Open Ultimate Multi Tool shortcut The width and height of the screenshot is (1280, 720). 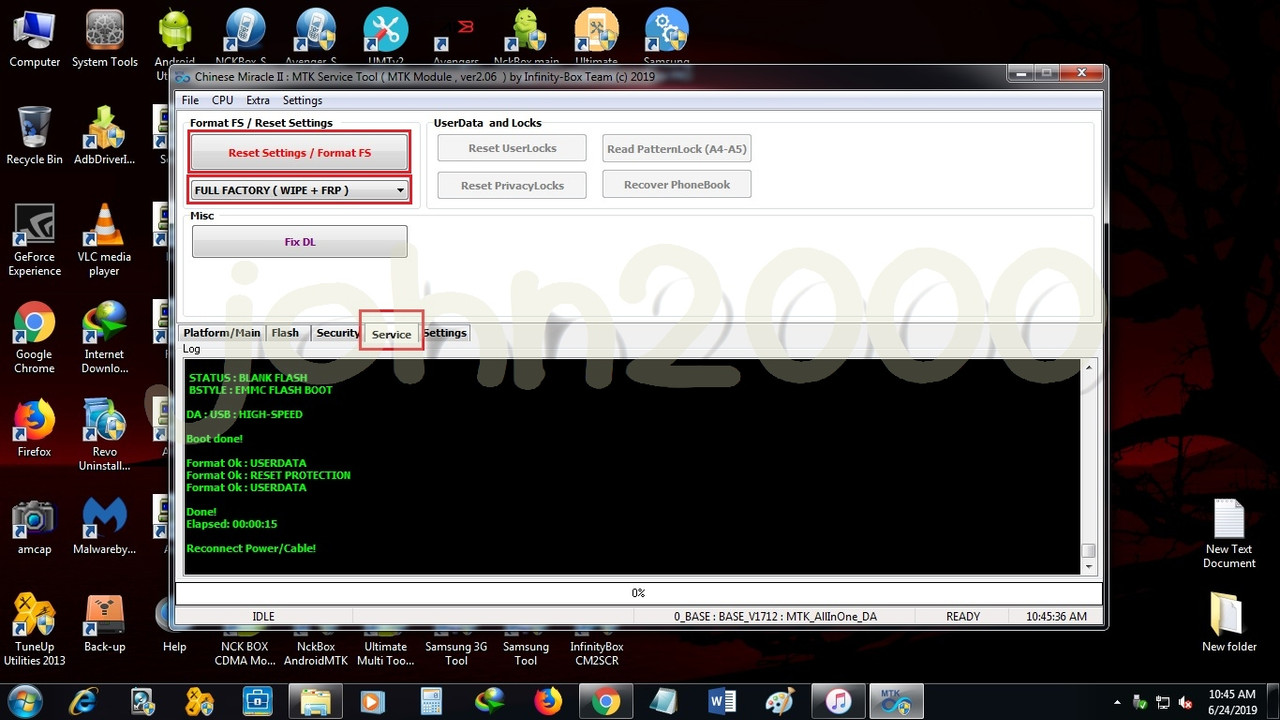pos(385,653)
